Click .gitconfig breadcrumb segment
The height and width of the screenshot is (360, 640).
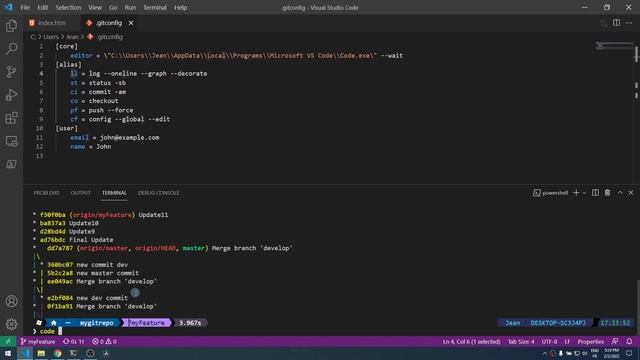coord(105,37)
